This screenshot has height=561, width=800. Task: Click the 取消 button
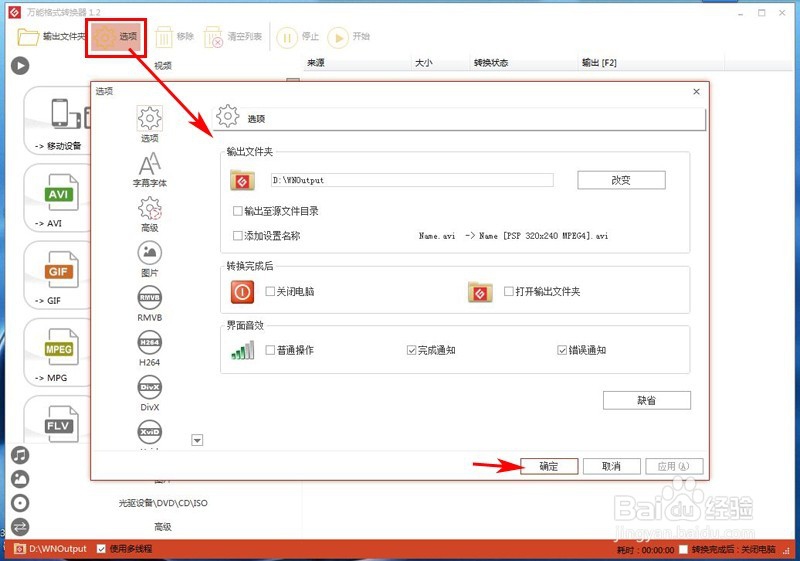(611, 466)
